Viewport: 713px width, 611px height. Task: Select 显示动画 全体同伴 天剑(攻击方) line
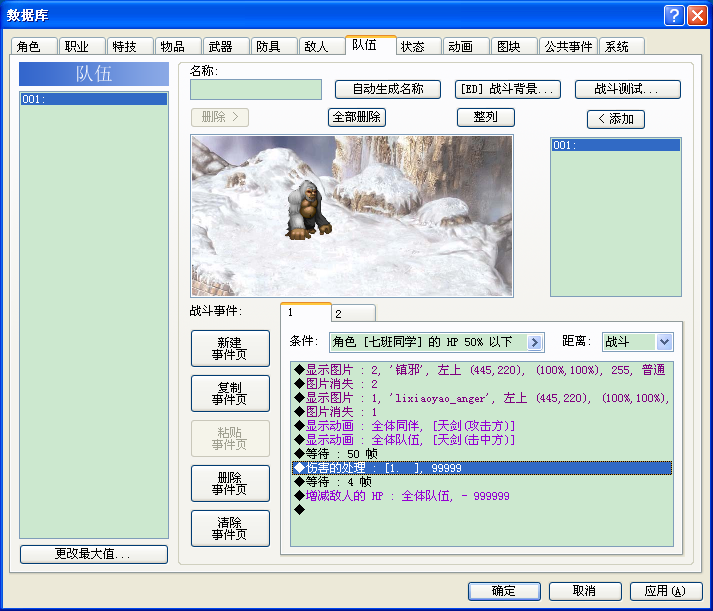point(482,426)
